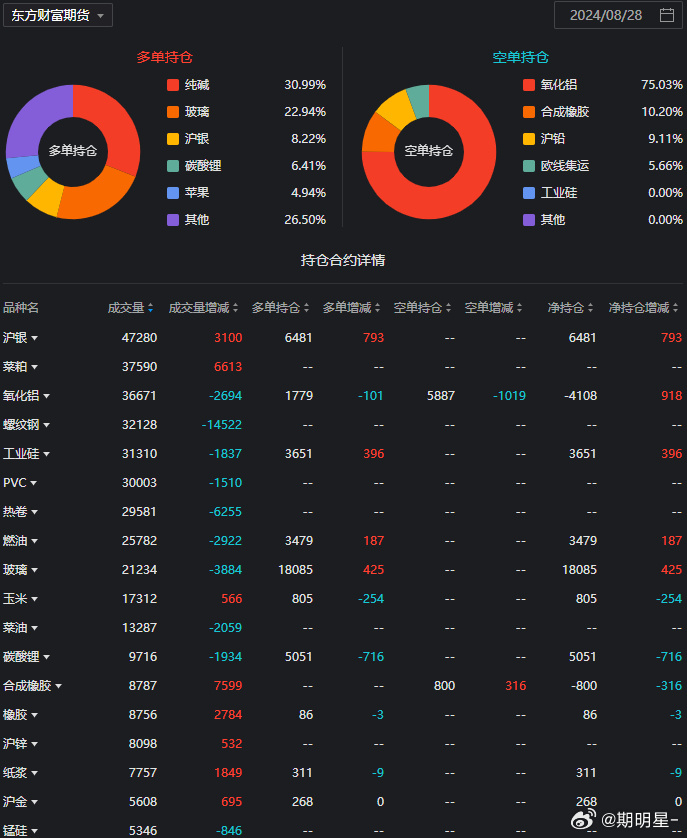Toggle 氧化铝 legend item in short positions
The height and width of the screenshot is (838, 687).
tap(558, 85)
